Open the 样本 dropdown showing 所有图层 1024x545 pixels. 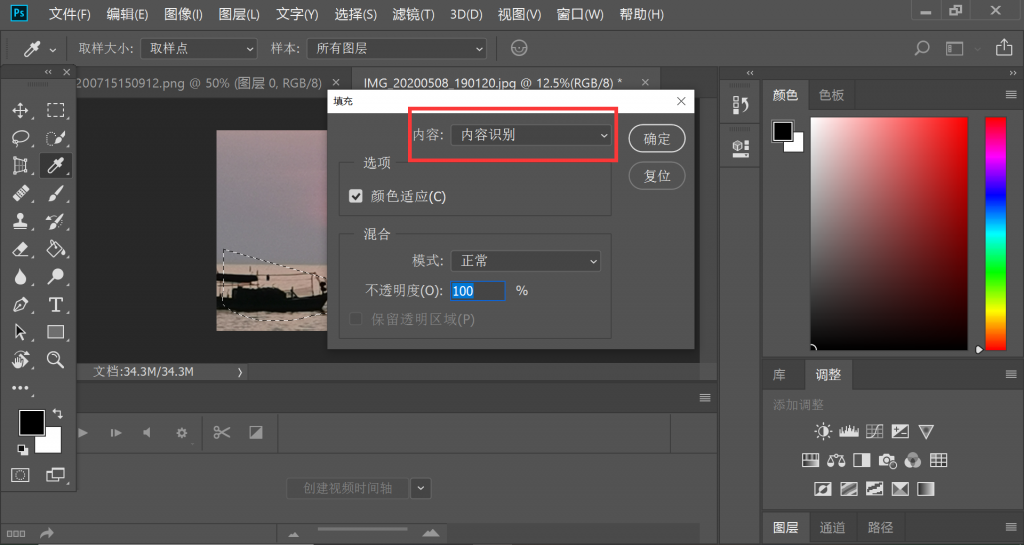pos(397,48)
